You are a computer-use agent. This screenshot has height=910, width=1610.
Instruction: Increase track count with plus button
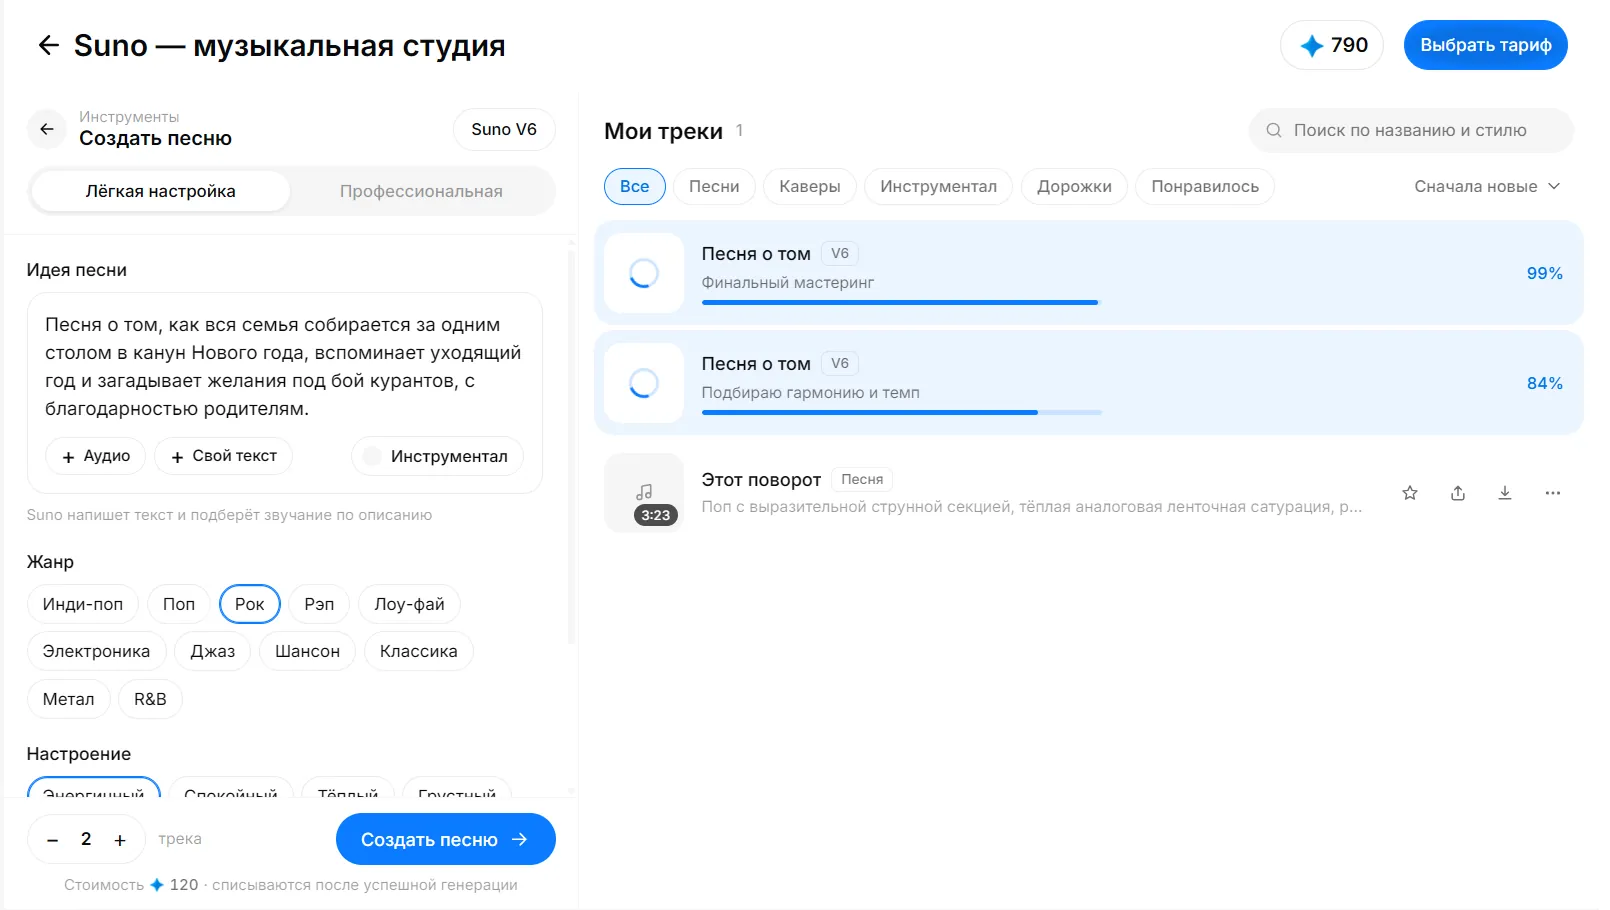coord(120,840)
